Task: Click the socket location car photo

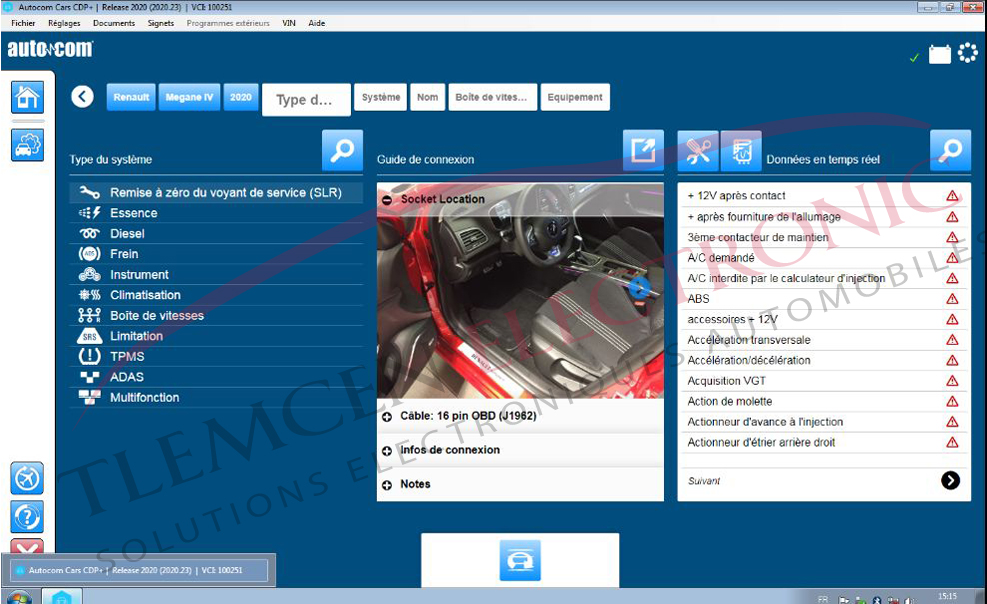Action: click(x=520, y=307)
